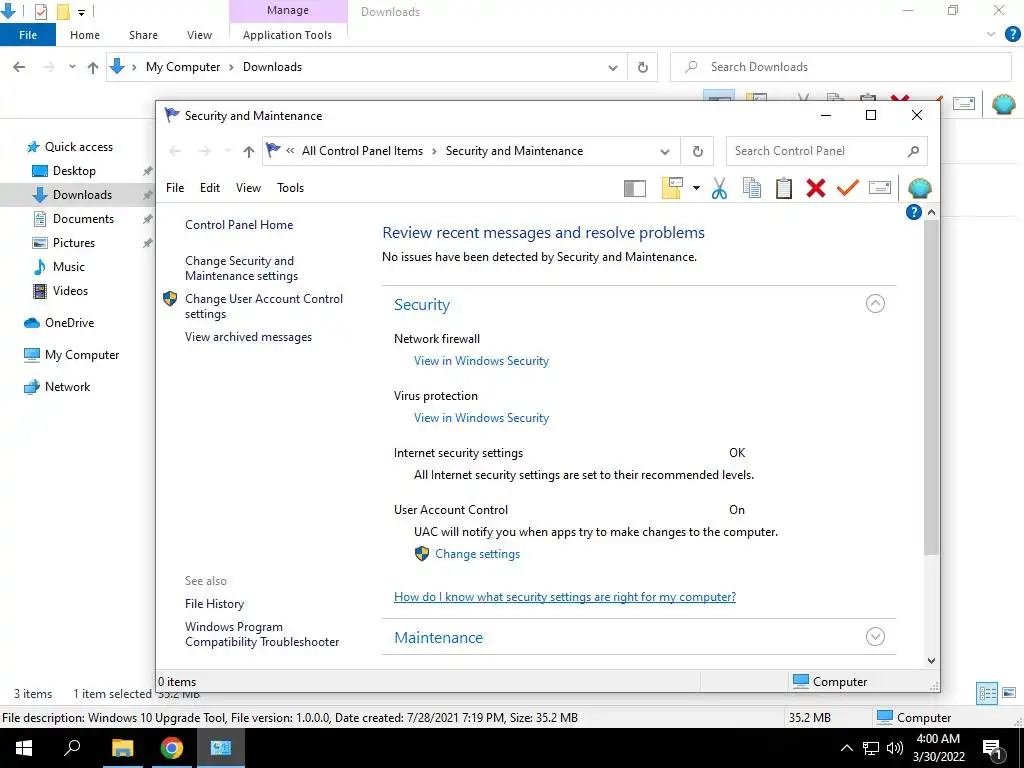
Task: Open View archived messages link
Action: pos(248,337)
